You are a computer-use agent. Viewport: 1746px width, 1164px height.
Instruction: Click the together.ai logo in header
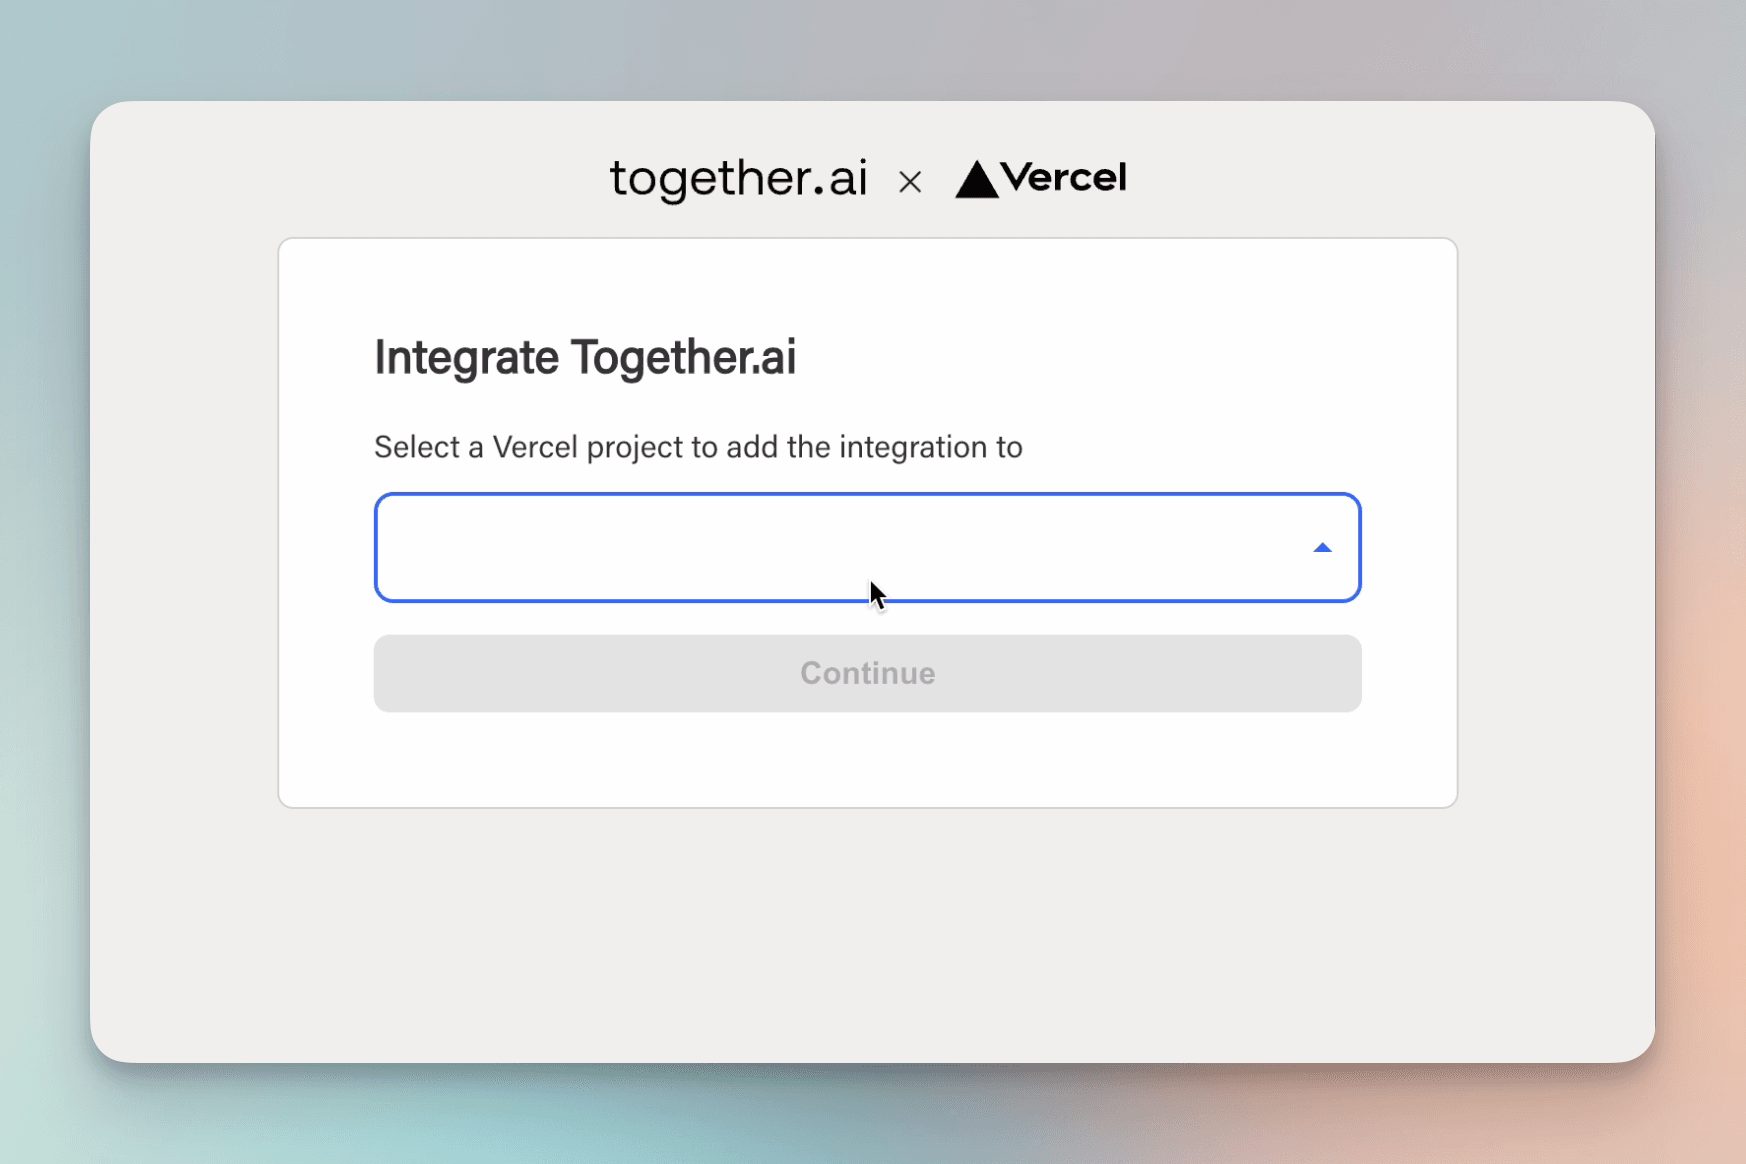click(738, 179)
